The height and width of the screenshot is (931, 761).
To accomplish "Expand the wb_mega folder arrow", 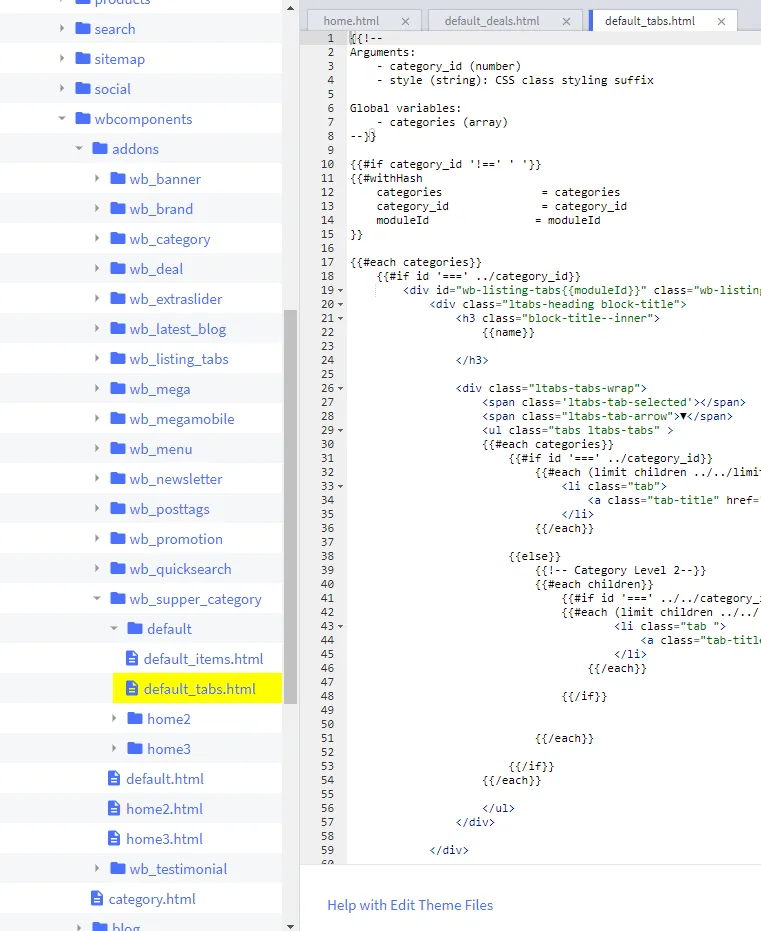I will [x=97, y=389].
